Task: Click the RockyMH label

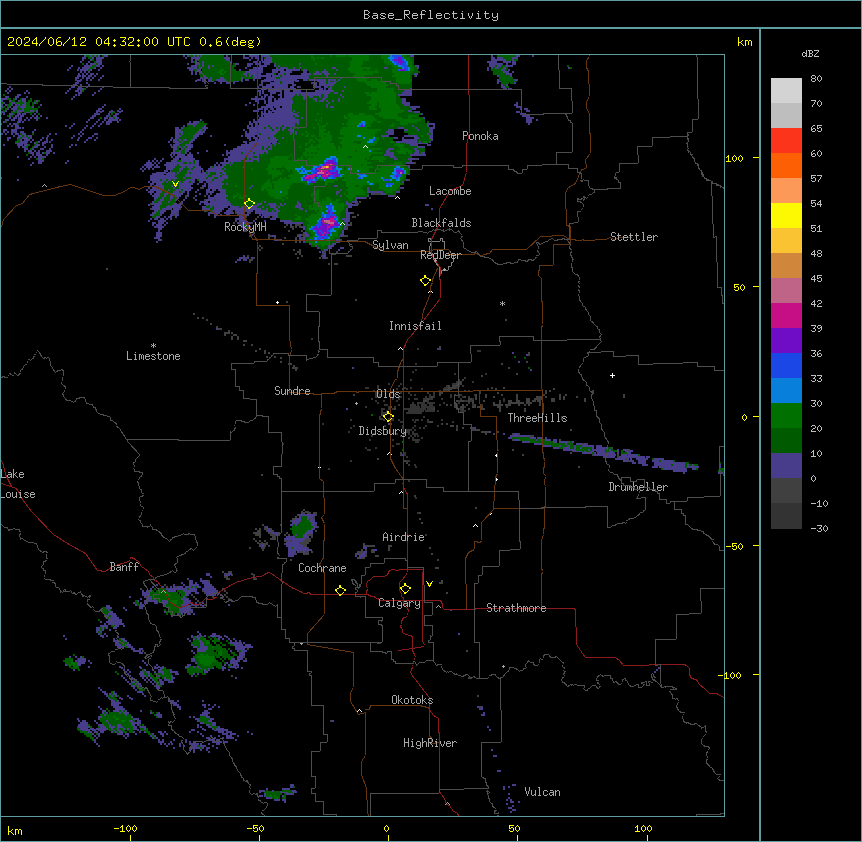Action: (245, 227)
